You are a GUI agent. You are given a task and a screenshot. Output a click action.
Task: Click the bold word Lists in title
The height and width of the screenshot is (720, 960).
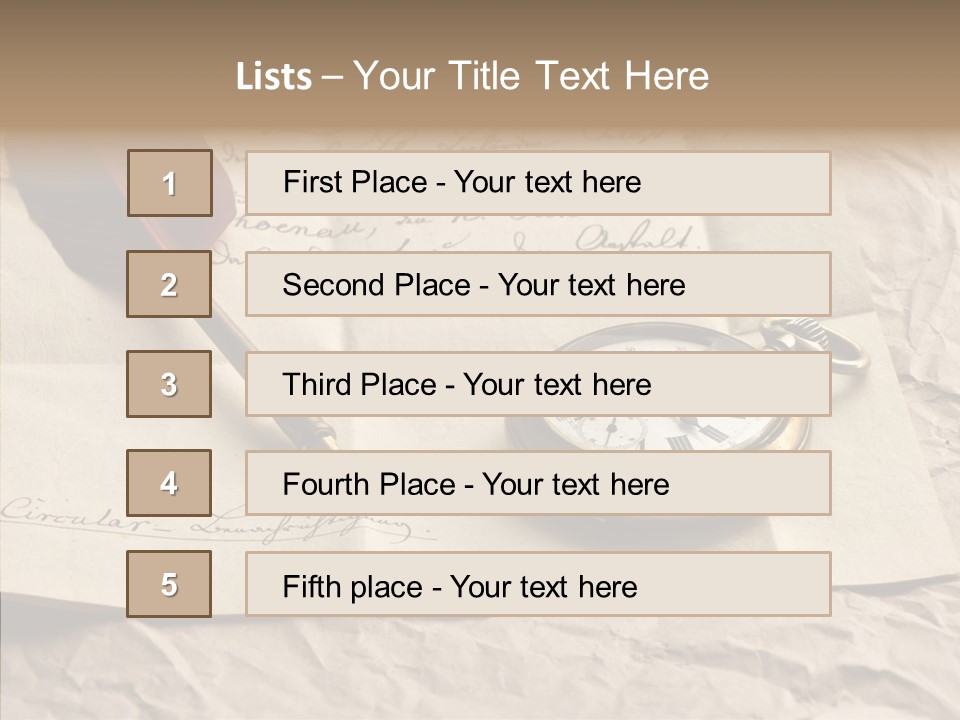point(274,77)
